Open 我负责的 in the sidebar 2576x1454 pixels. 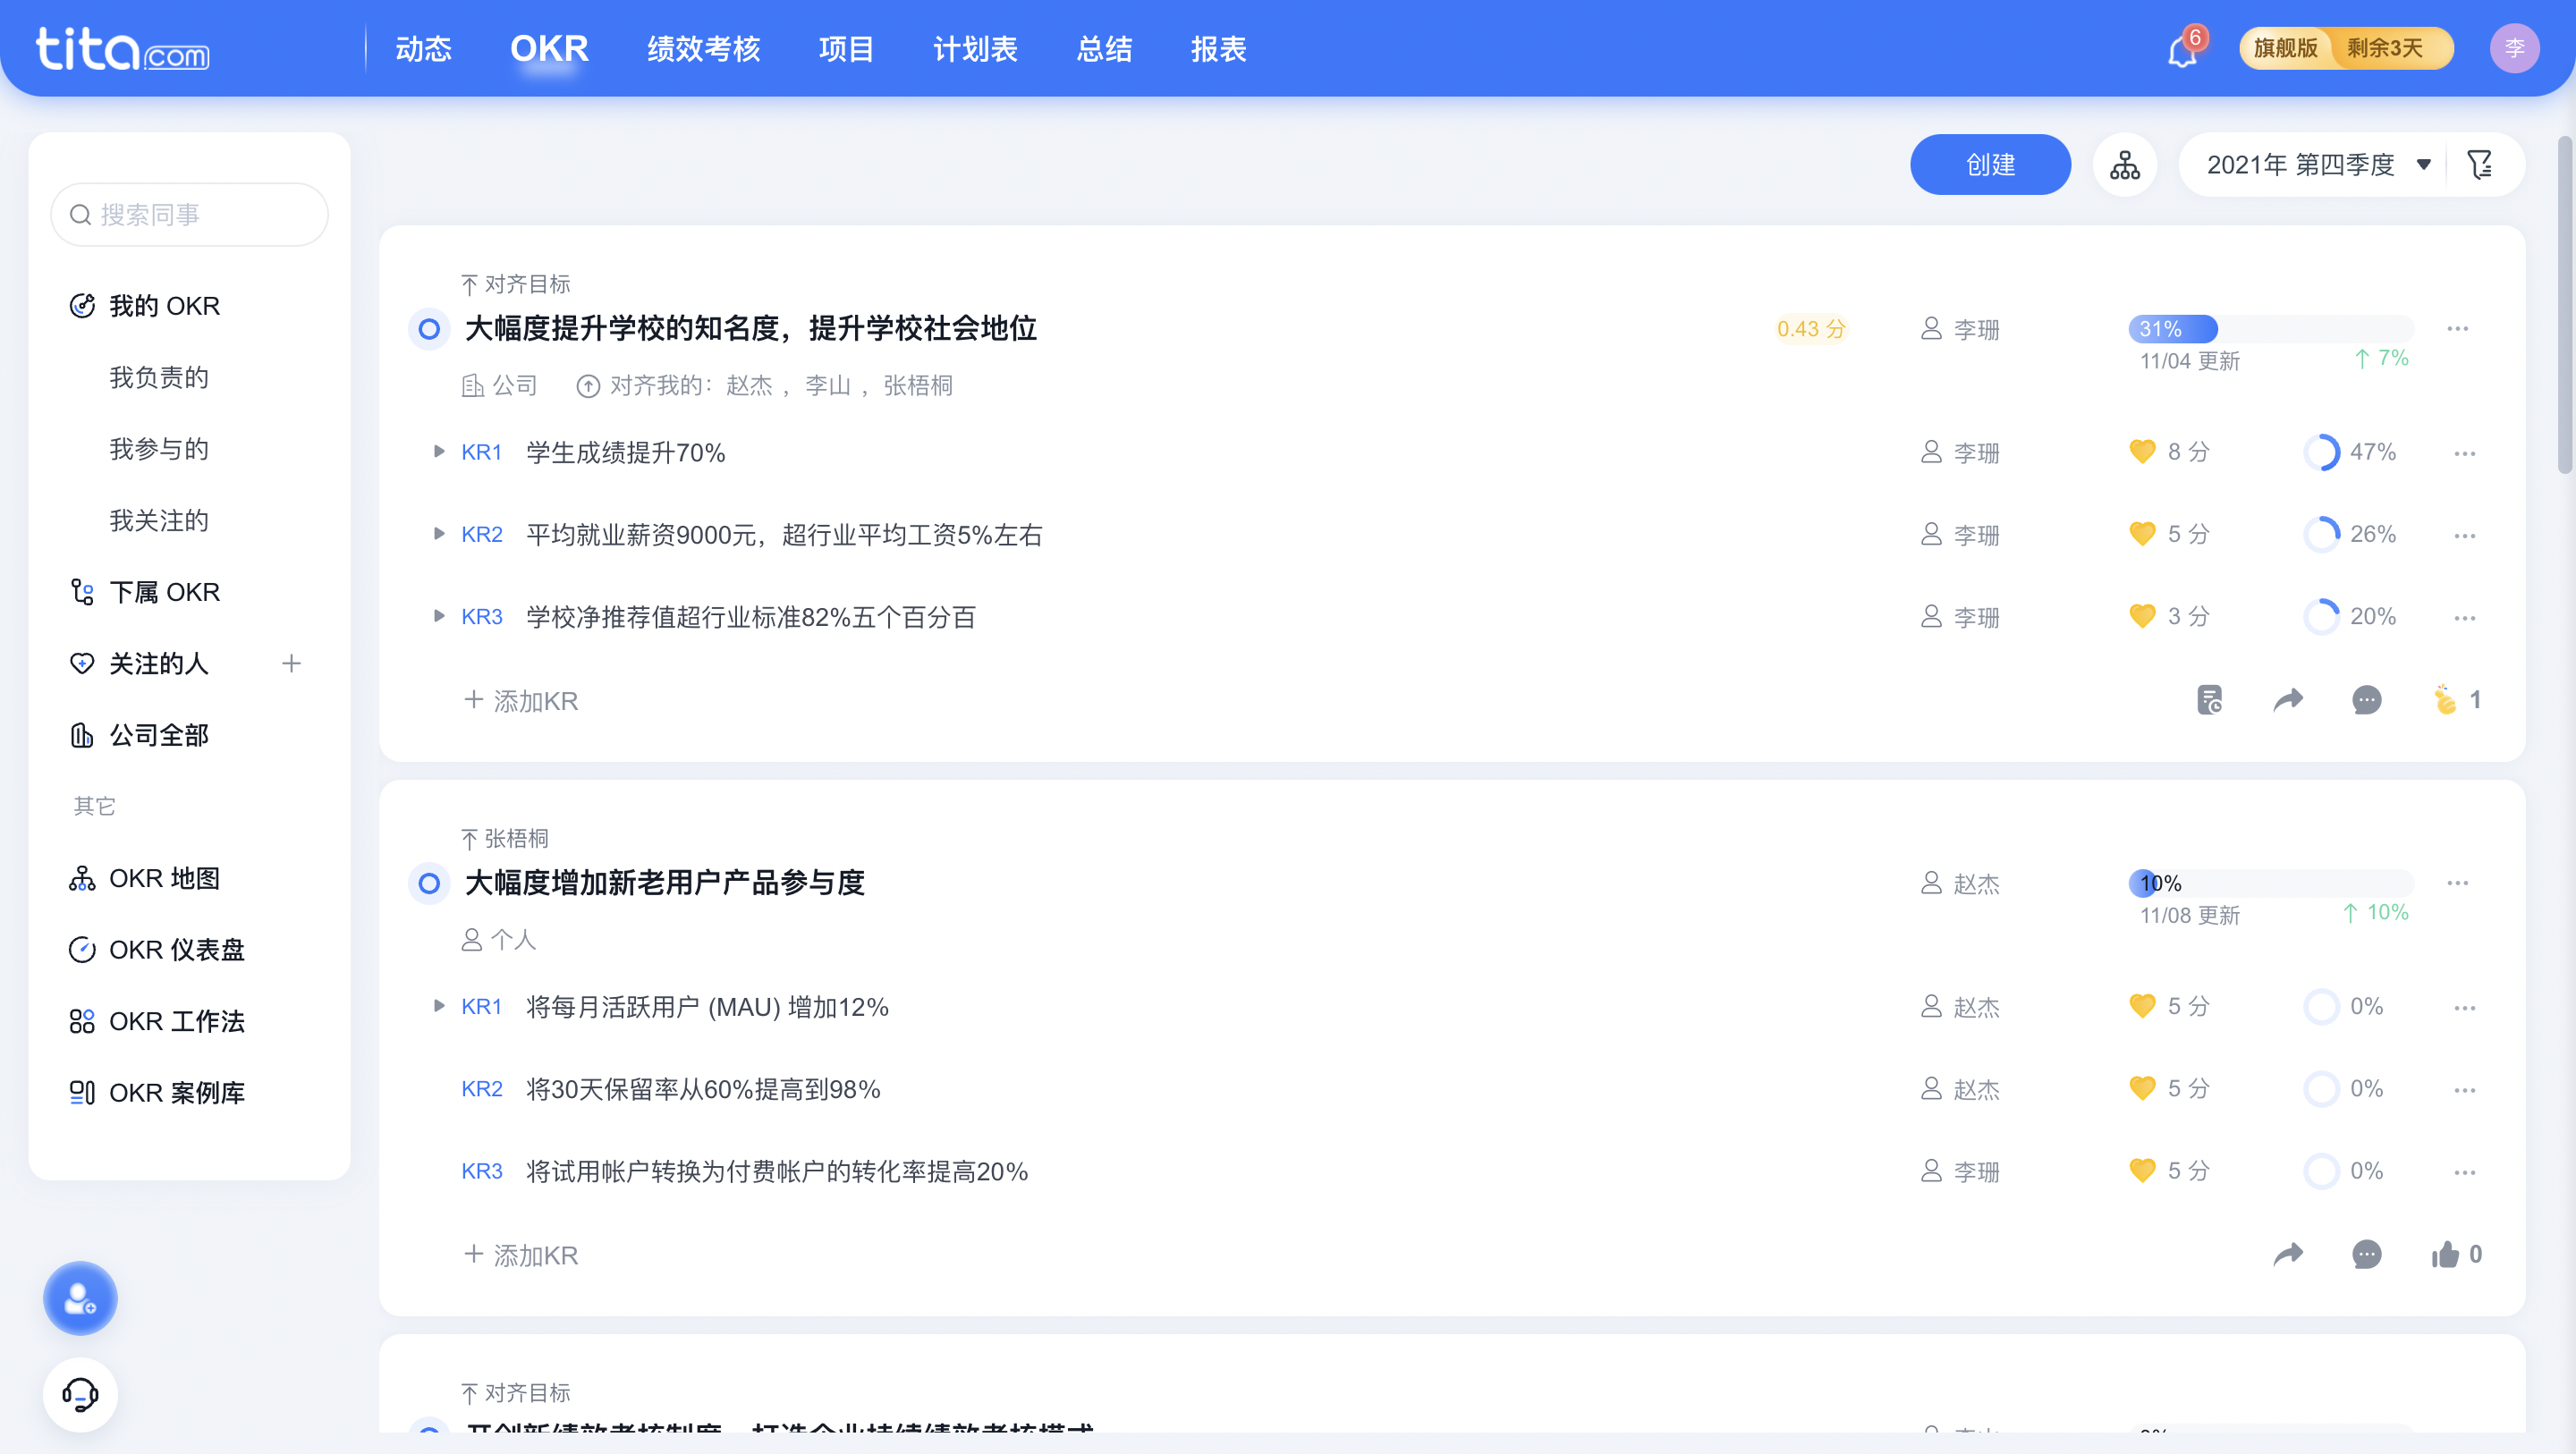click(159, 378)
